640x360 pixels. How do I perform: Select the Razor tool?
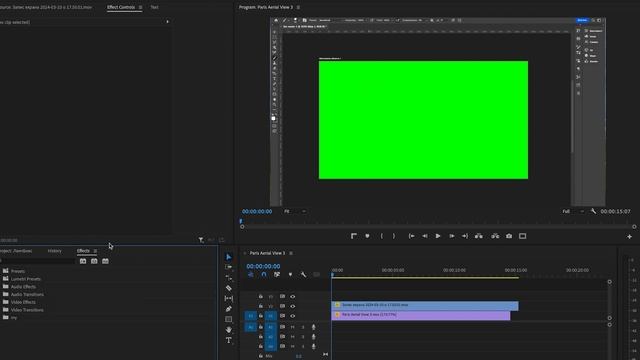tap(229, 288)
